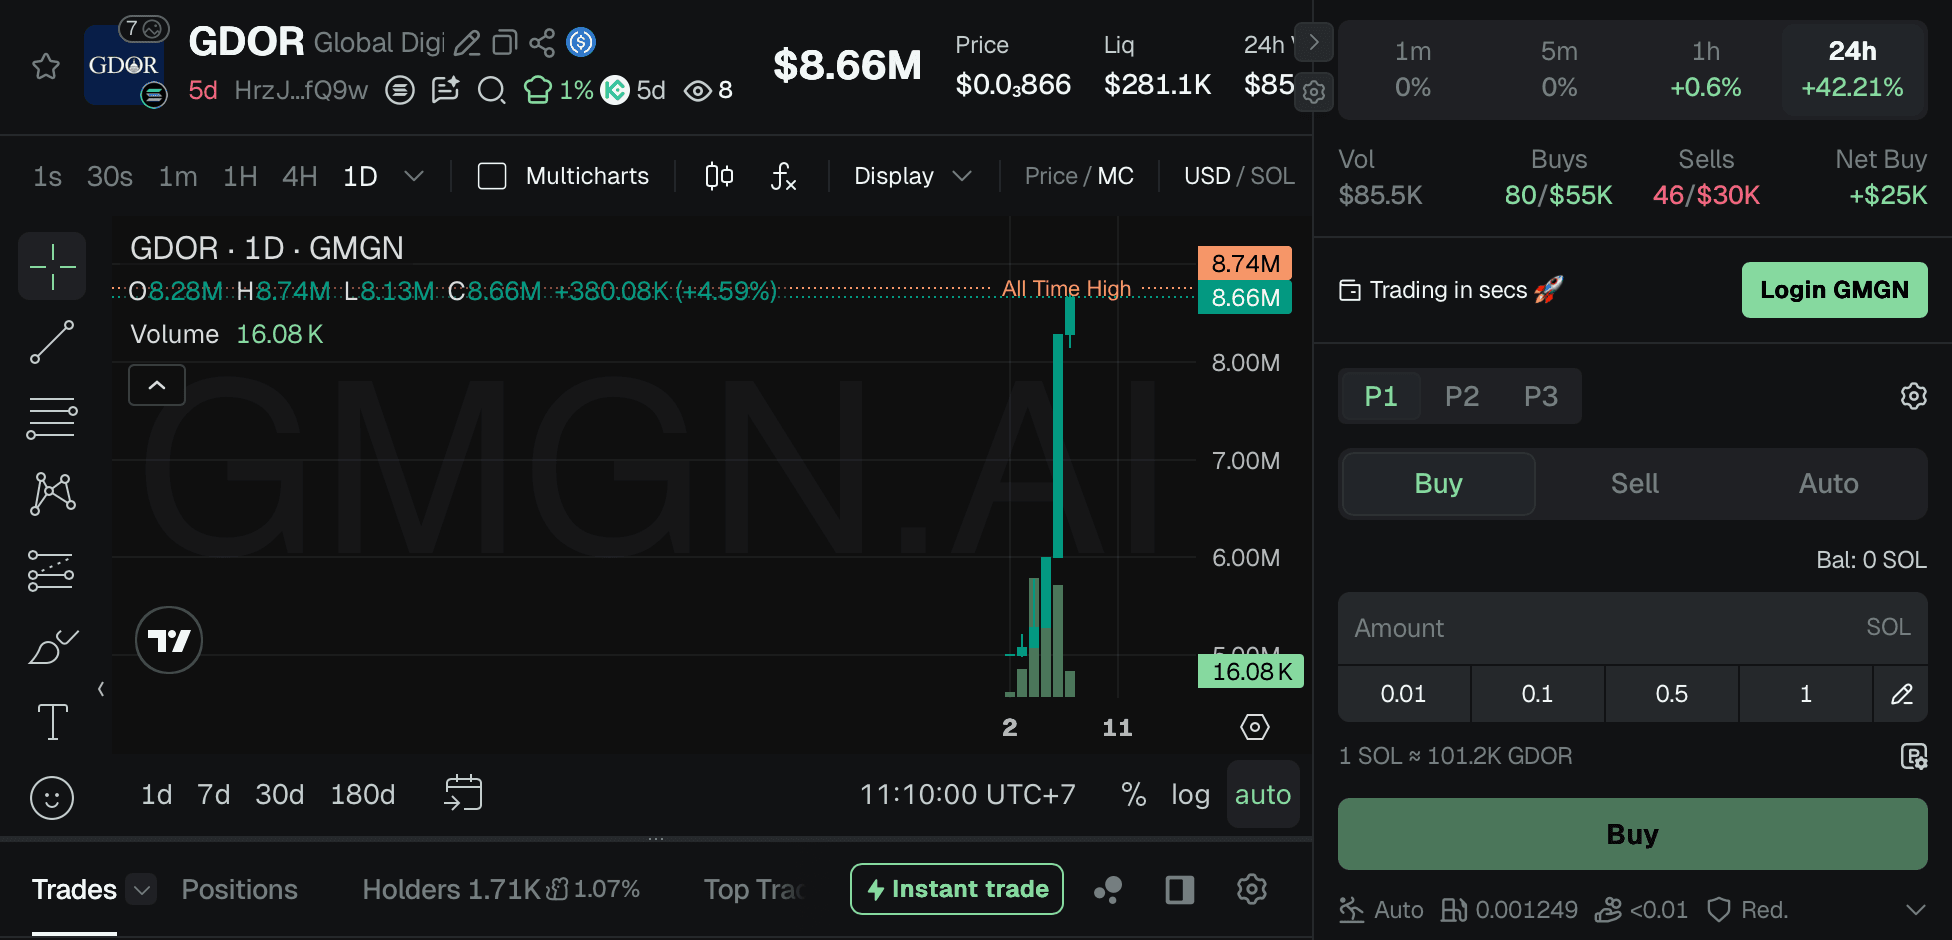Toggle percent scale on chart
Screen dimensions: 1952x940
[1133, 794]
